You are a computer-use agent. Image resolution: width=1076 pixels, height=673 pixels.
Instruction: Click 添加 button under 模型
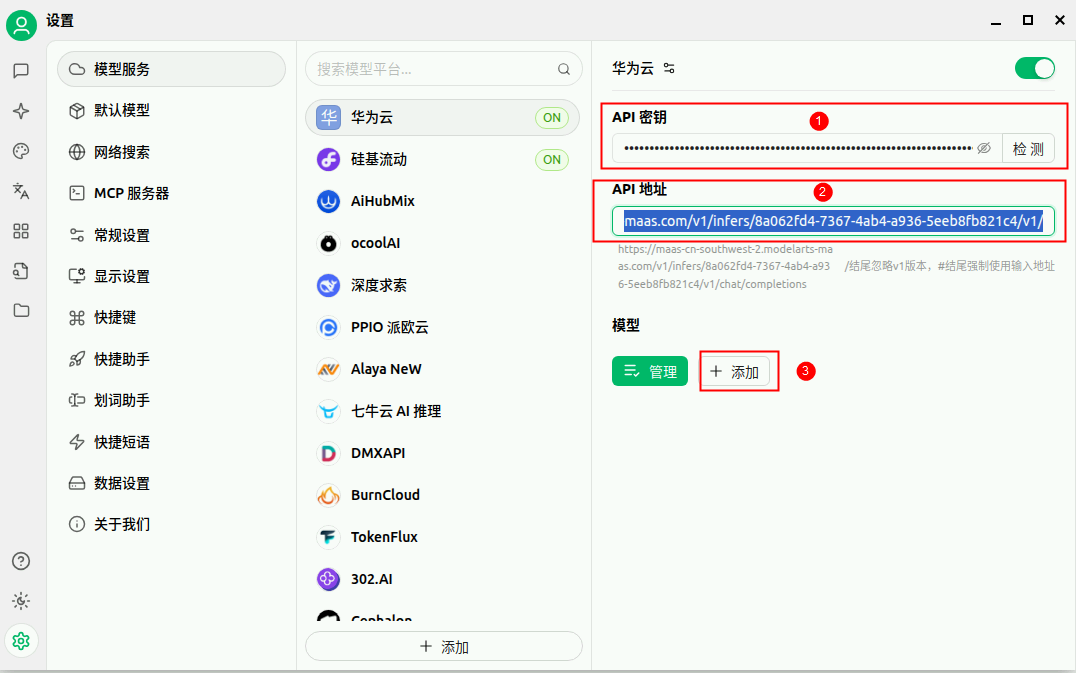pos(735,371)
